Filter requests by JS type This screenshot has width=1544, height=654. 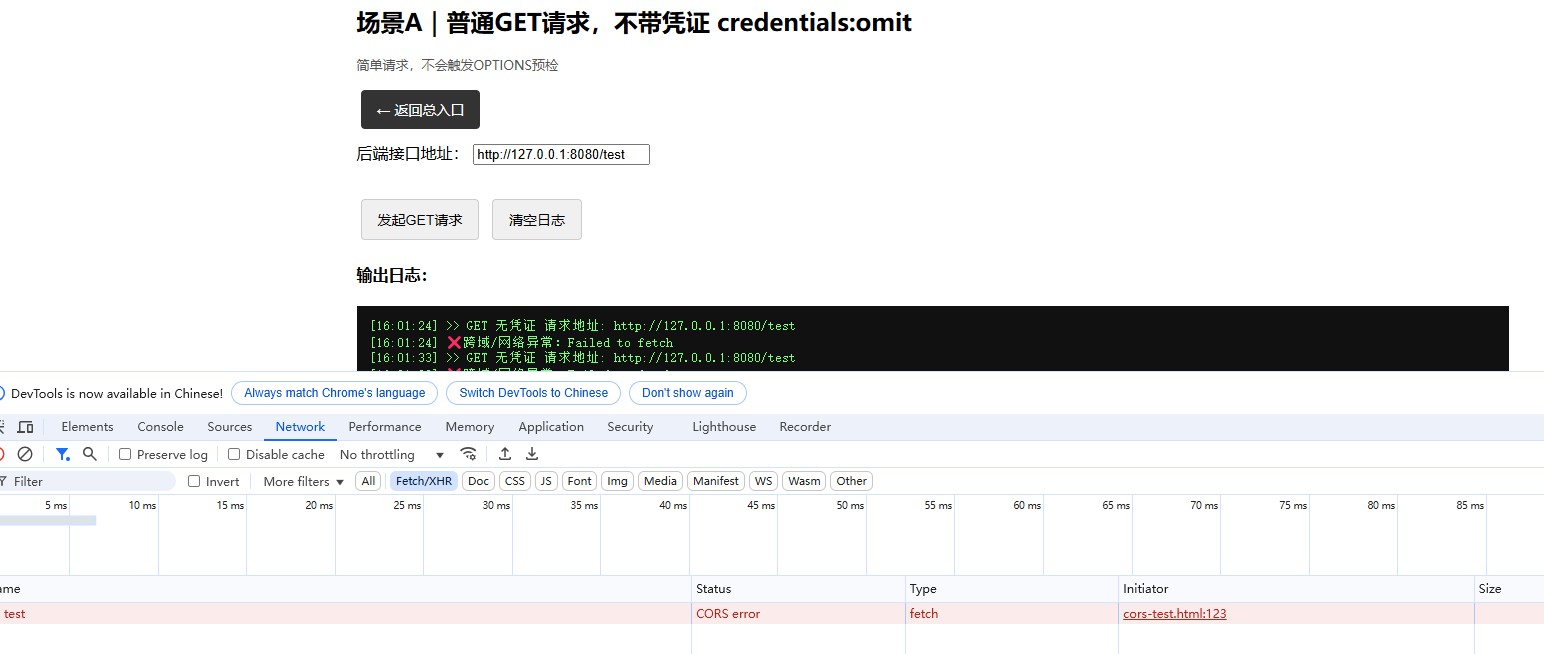(546, 481)
